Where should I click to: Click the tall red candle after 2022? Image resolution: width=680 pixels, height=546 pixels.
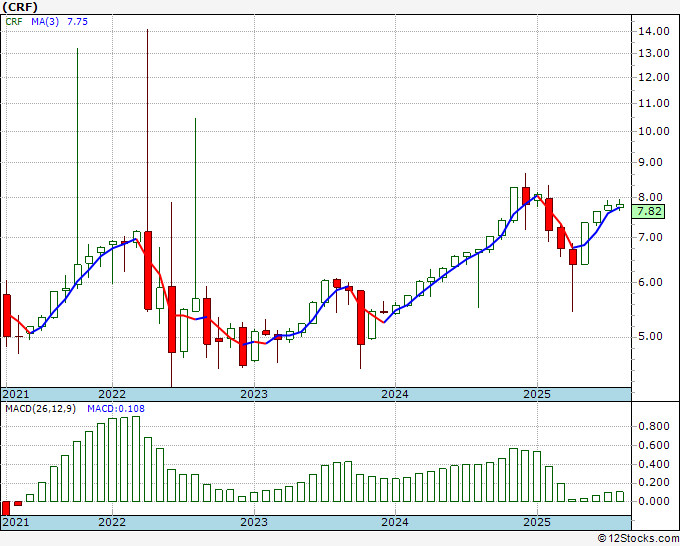(x=148, y=271)
